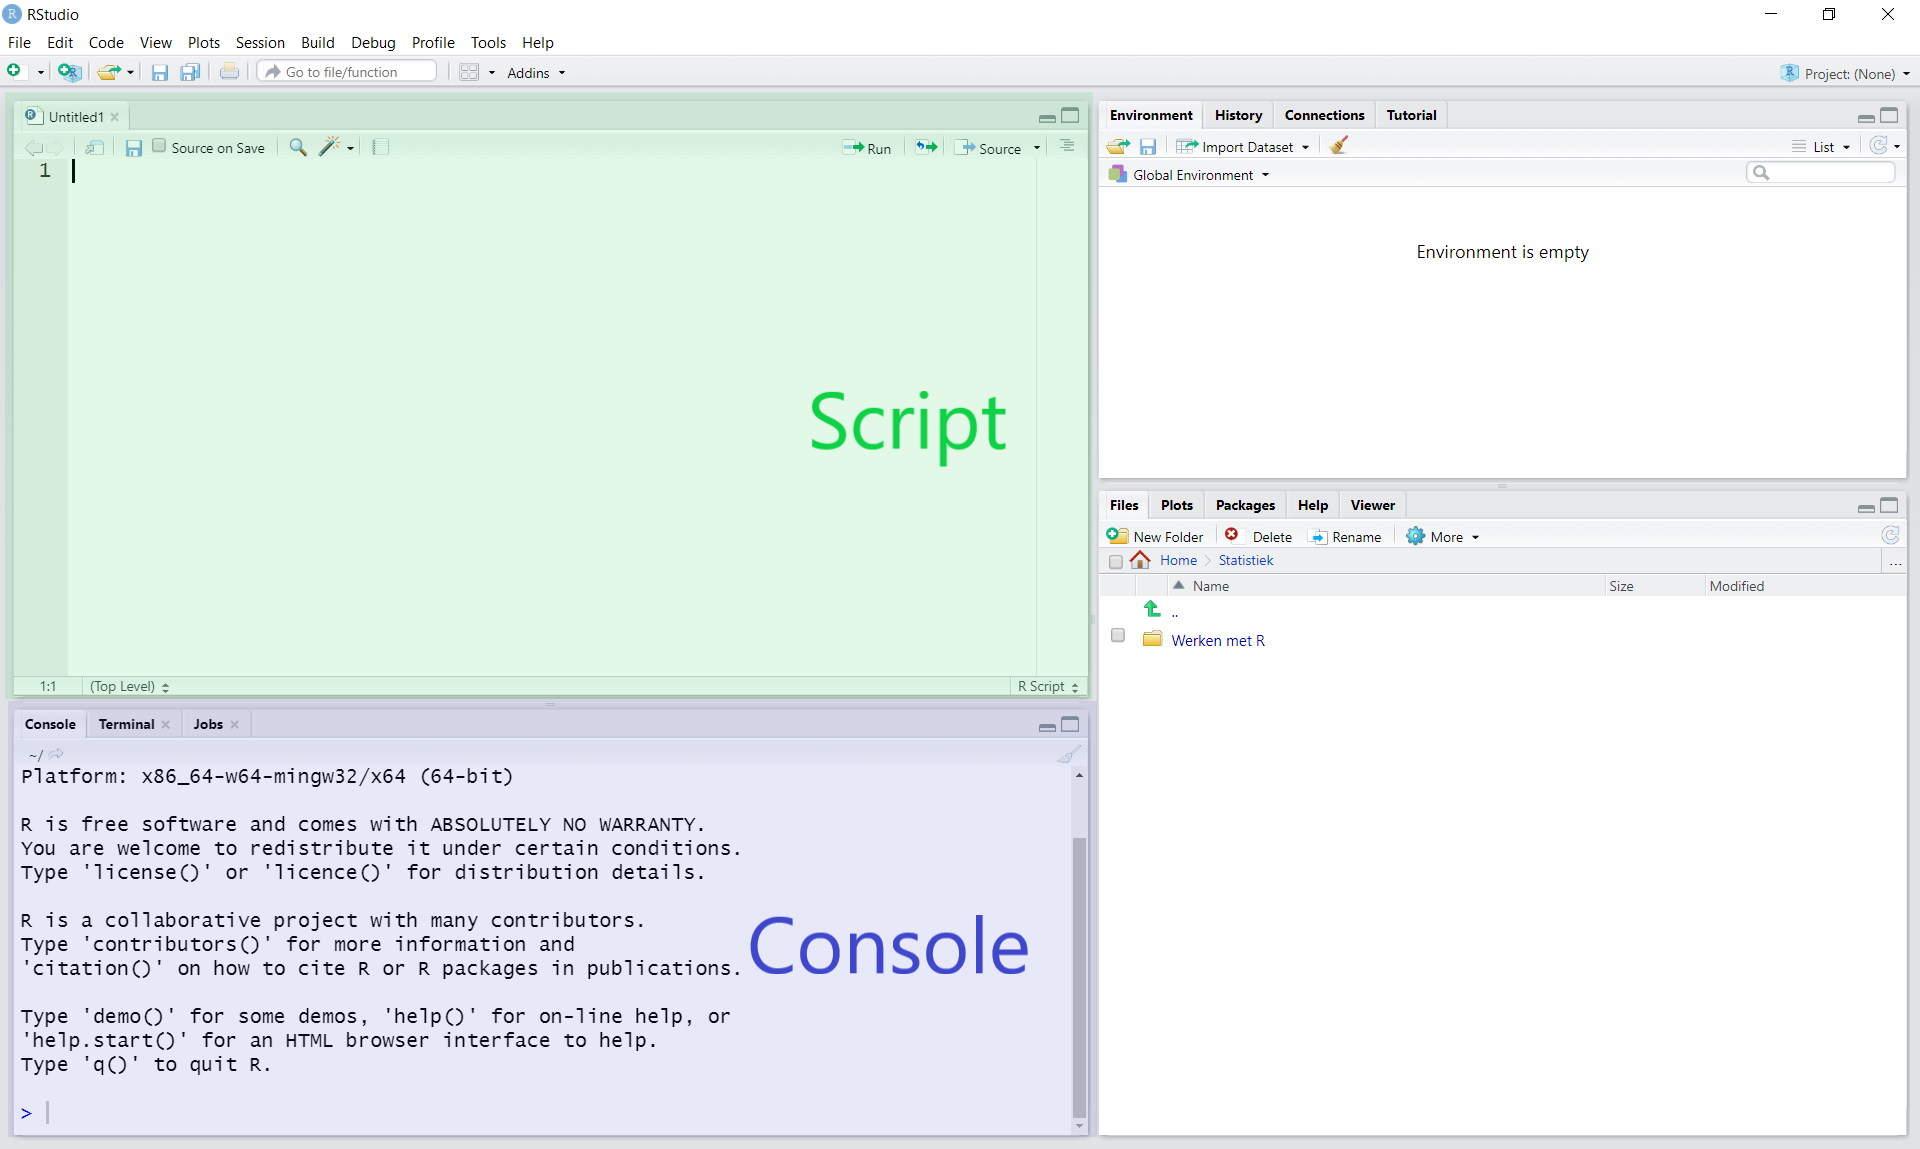Open the Plots menu in menu bar

(x=202, y=41)
